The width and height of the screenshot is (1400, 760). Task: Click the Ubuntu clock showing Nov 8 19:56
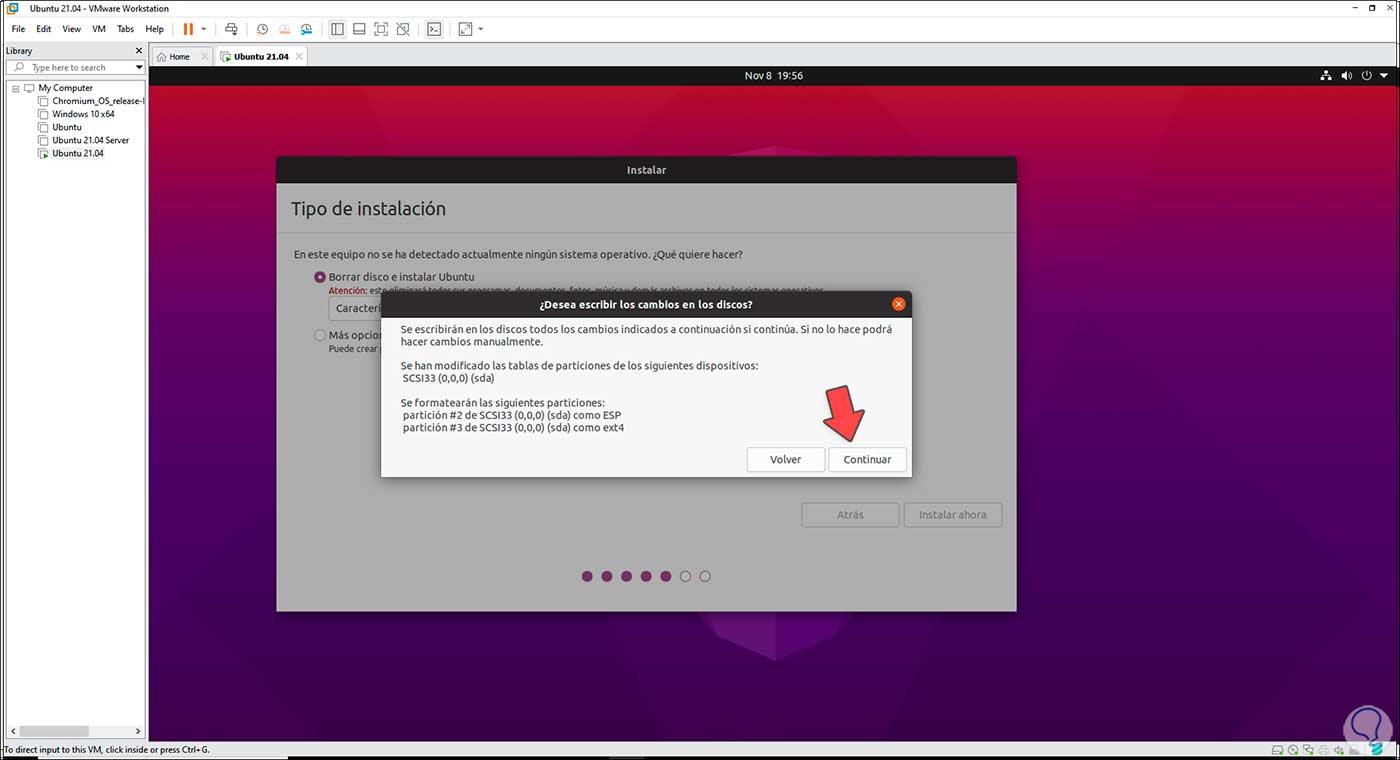point(774,76)
